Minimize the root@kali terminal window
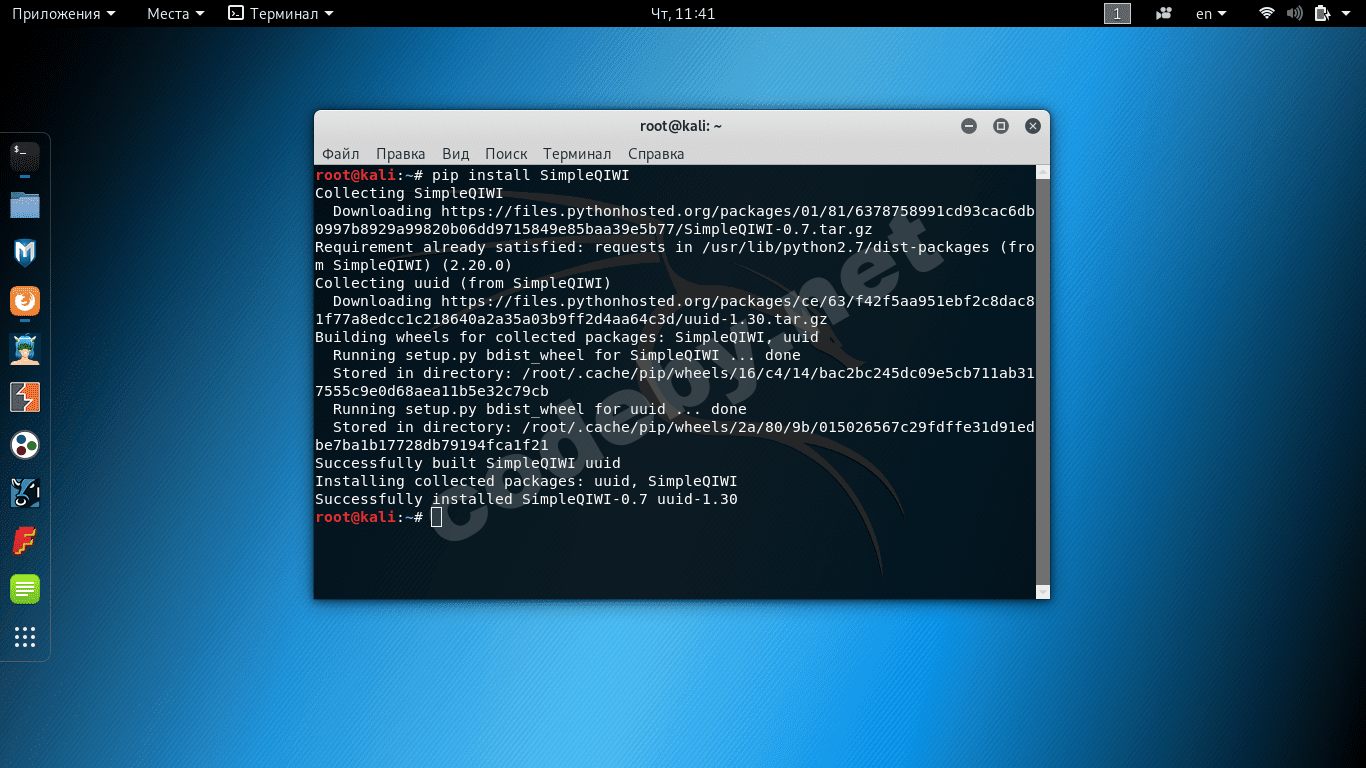Screen dimensions: 1366x768 [969, 126]
